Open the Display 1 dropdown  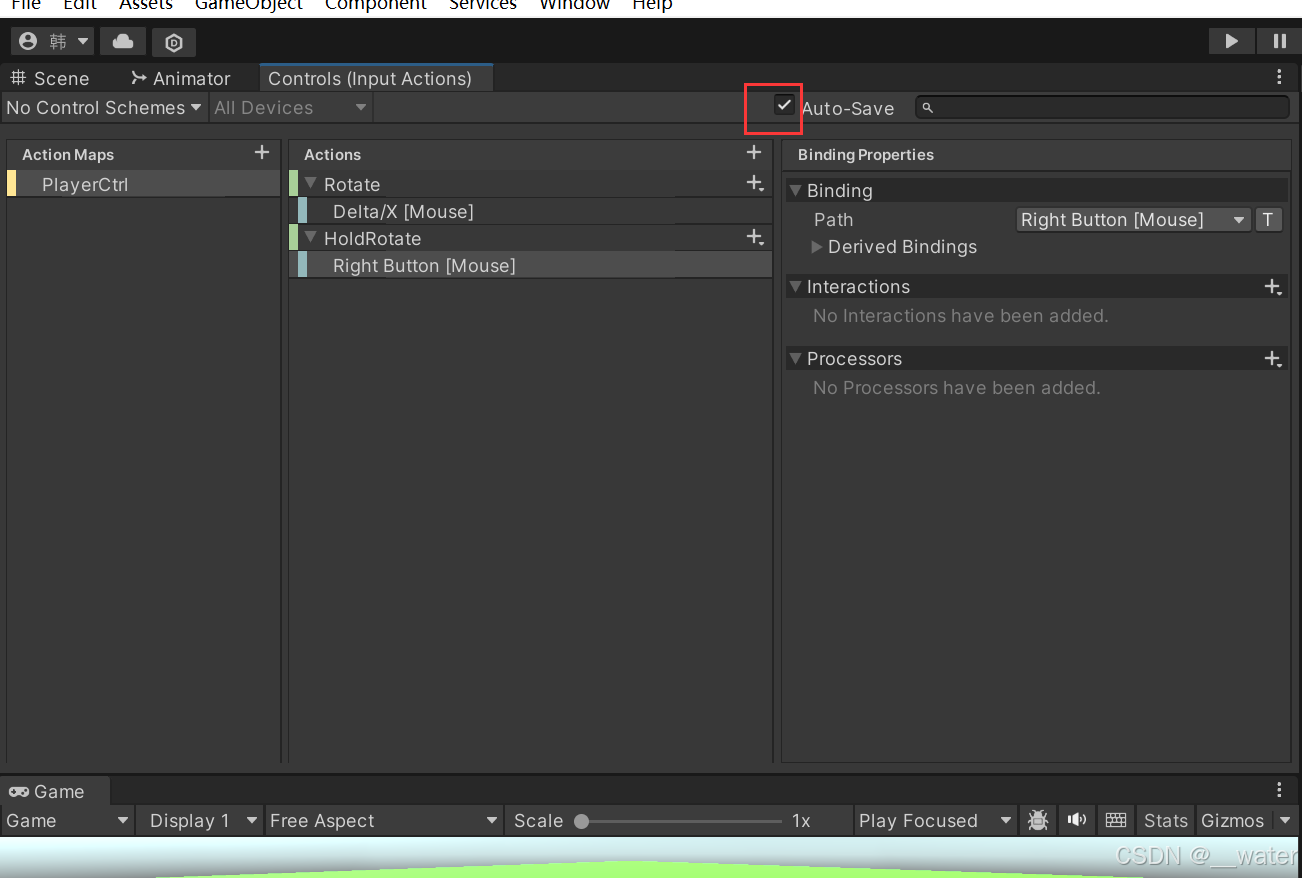pyautogui.click(x=200, y=820)
